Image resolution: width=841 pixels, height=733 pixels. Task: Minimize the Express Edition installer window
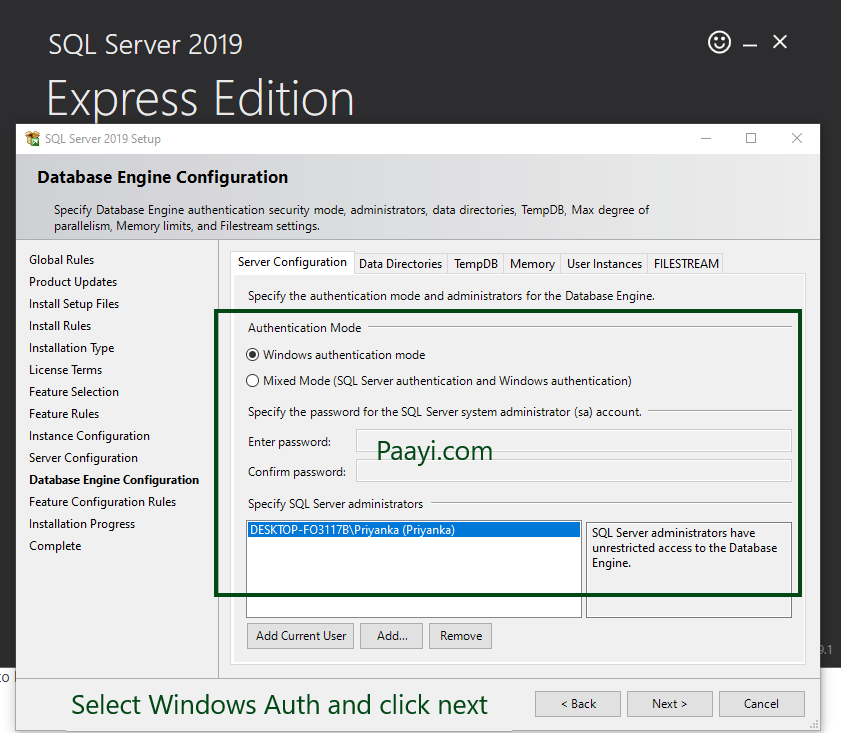pyautogui.click(x=749, y=42)
